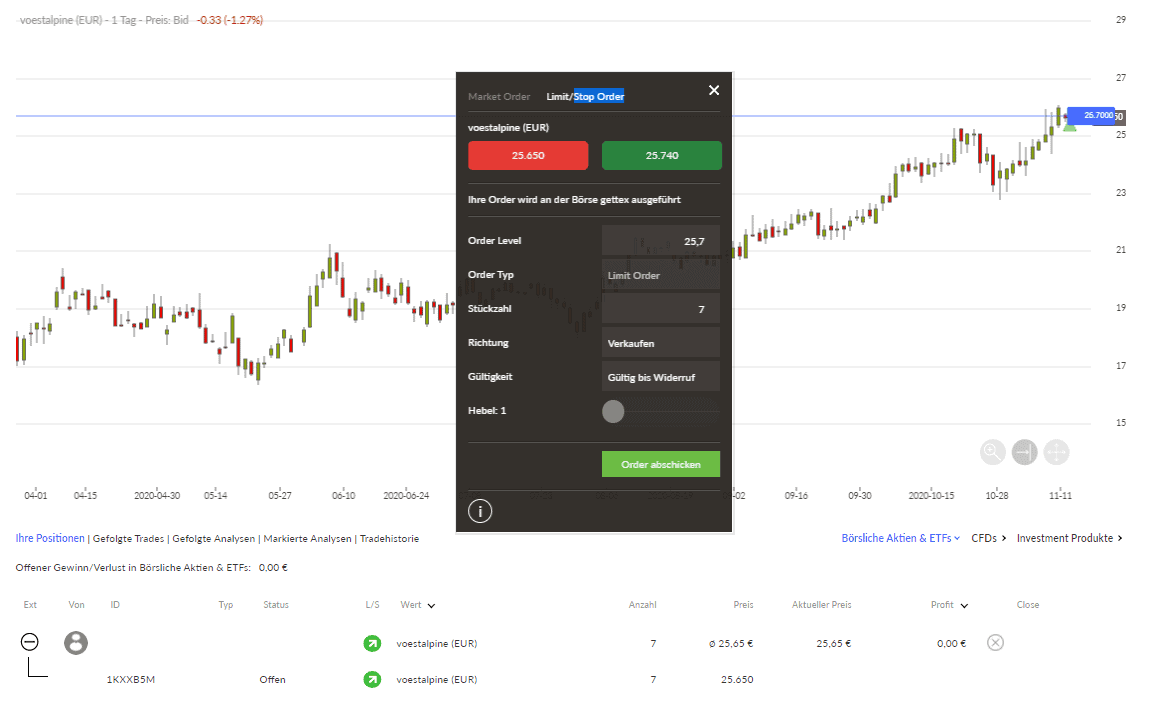Collapse the voestalpine position with the minus icon
Screen dimensions: 1154x727
click(29, 642)
